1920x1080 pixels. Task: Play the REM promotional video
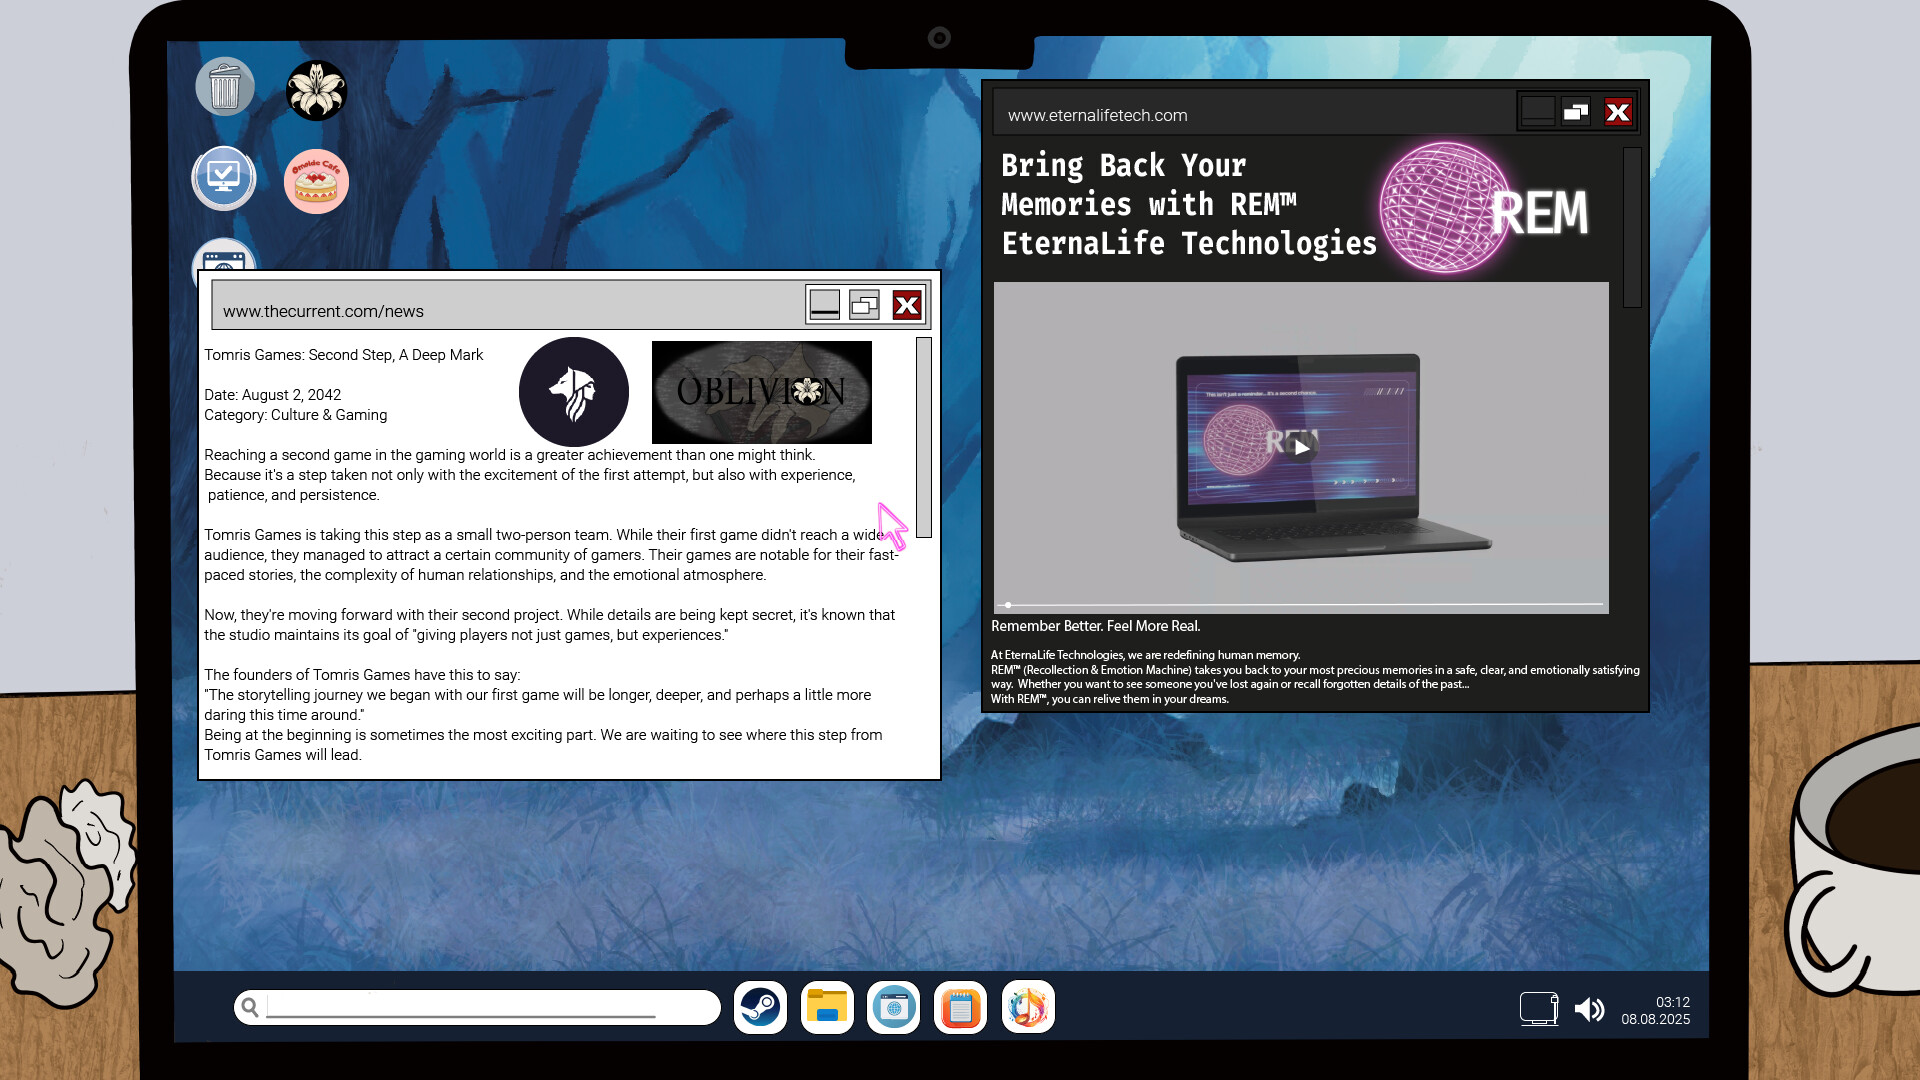pos(1301,447)
